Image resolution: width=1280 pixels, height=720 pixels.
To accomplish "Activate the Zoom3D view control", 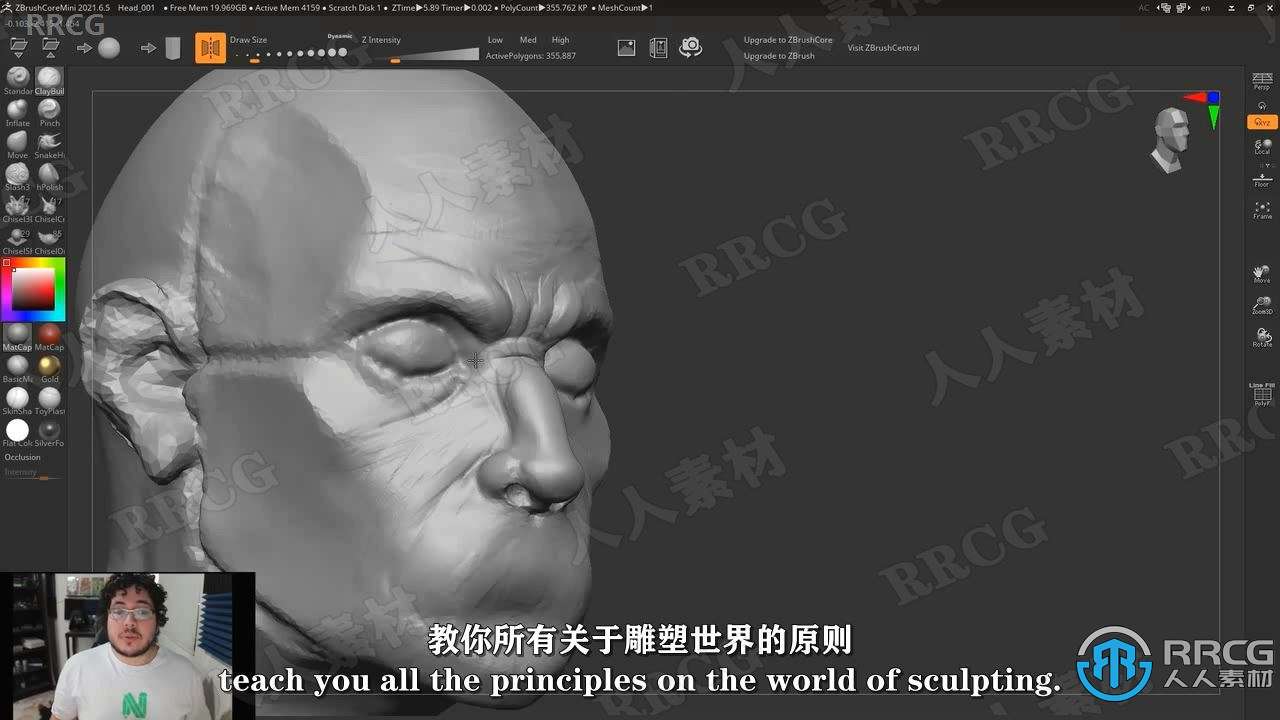I will pos(1262,305).
